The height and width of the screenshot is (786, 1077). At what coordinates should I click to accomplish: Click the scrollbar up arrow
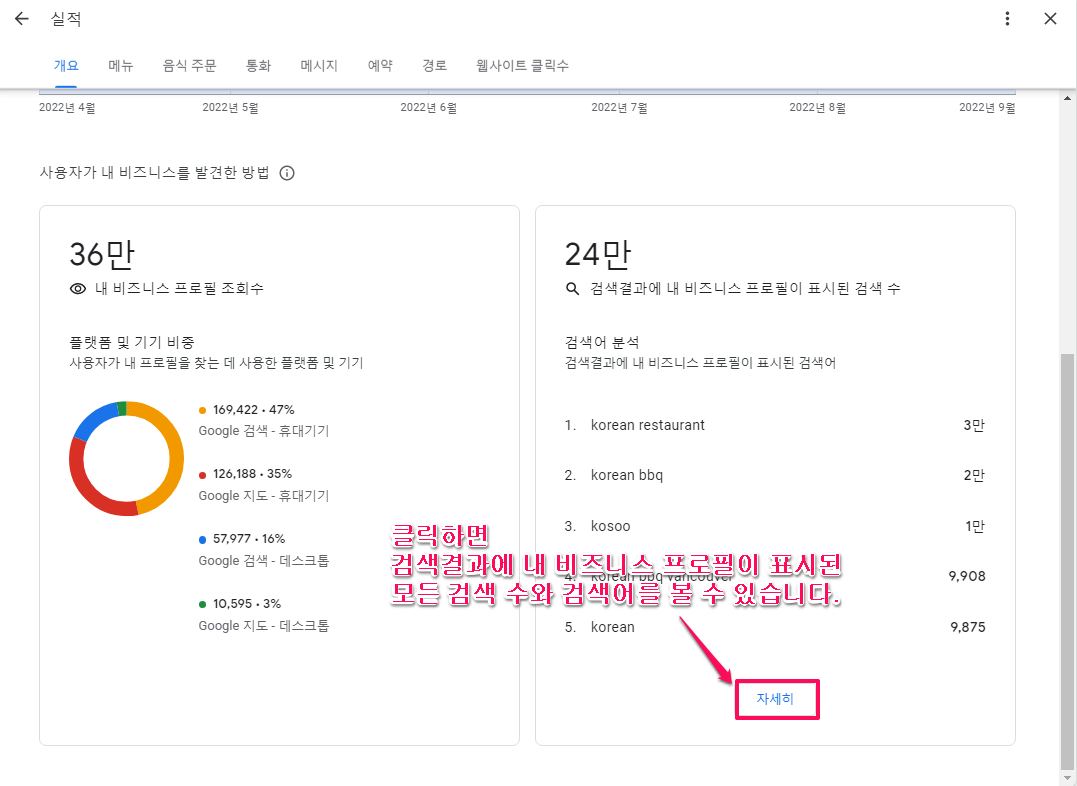(1067, 98)
